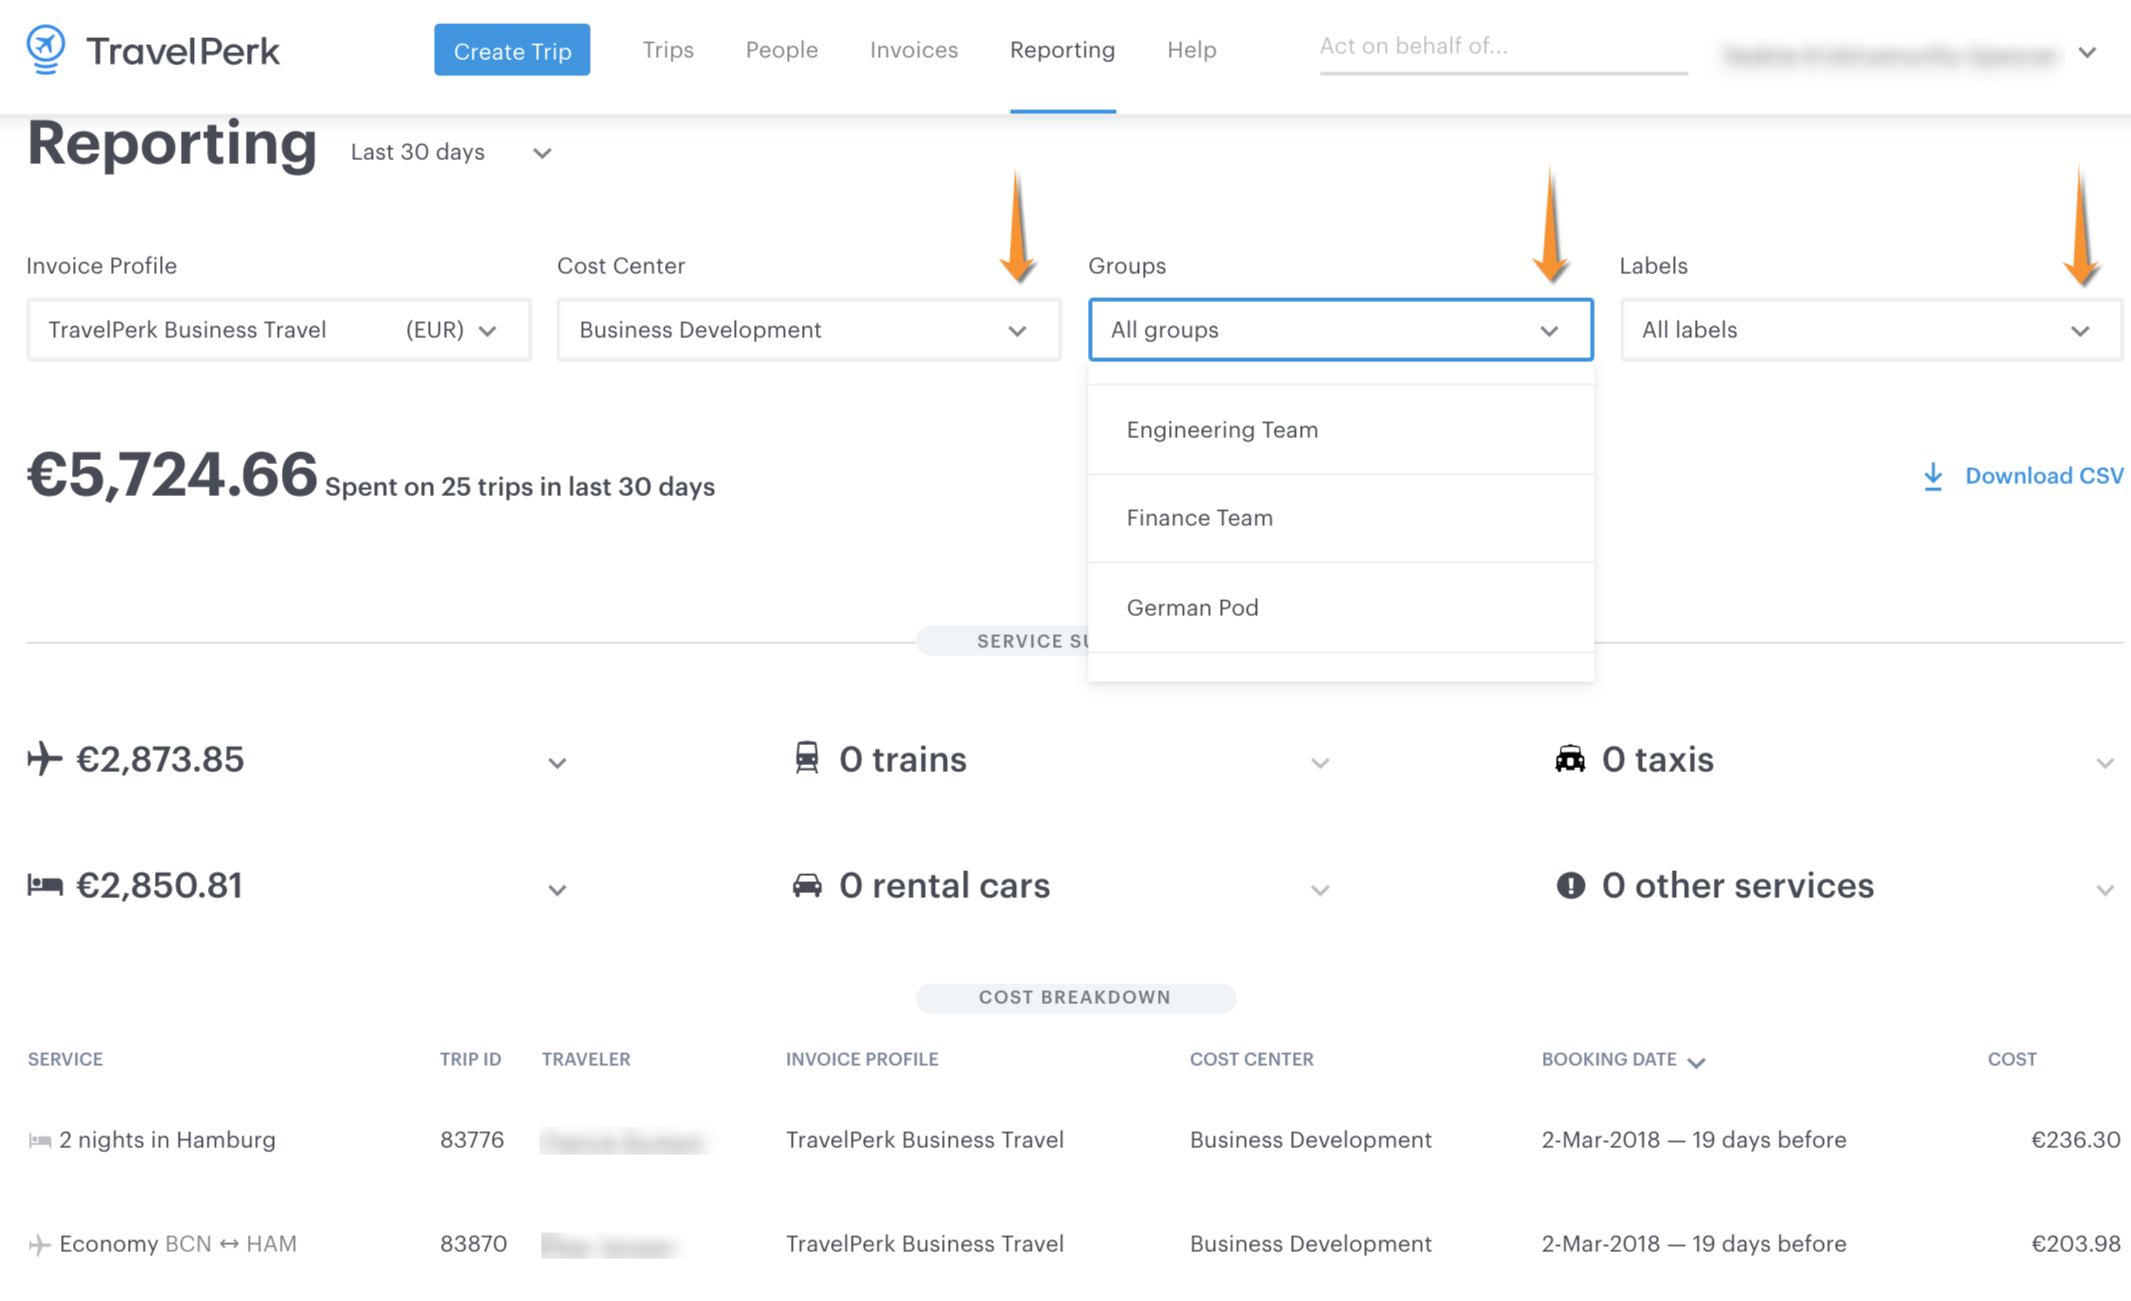Click the bed icon in Hamburg row
Screen dimensions: 2131x1301
click(x=39, y=1140)
